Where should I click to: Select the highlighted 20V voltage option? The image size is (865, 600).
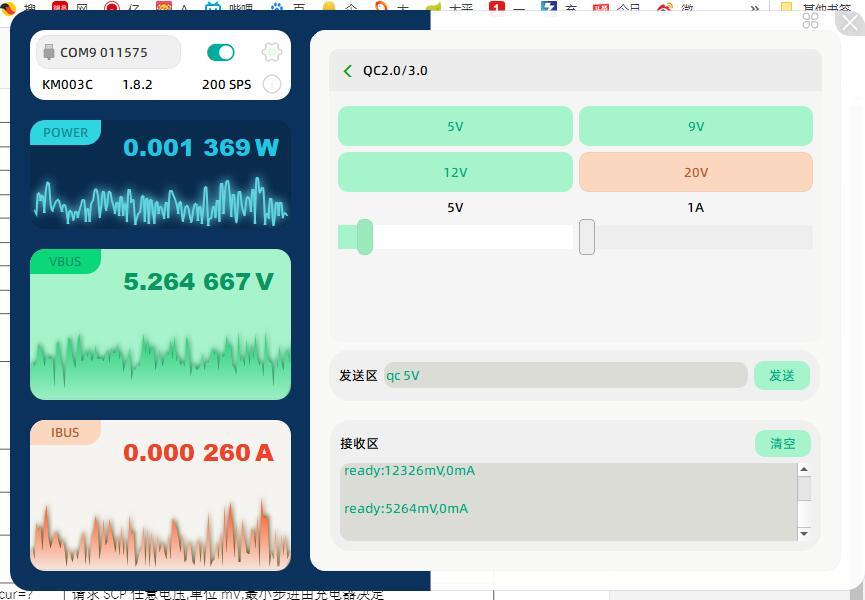click(x=695, y=172)
